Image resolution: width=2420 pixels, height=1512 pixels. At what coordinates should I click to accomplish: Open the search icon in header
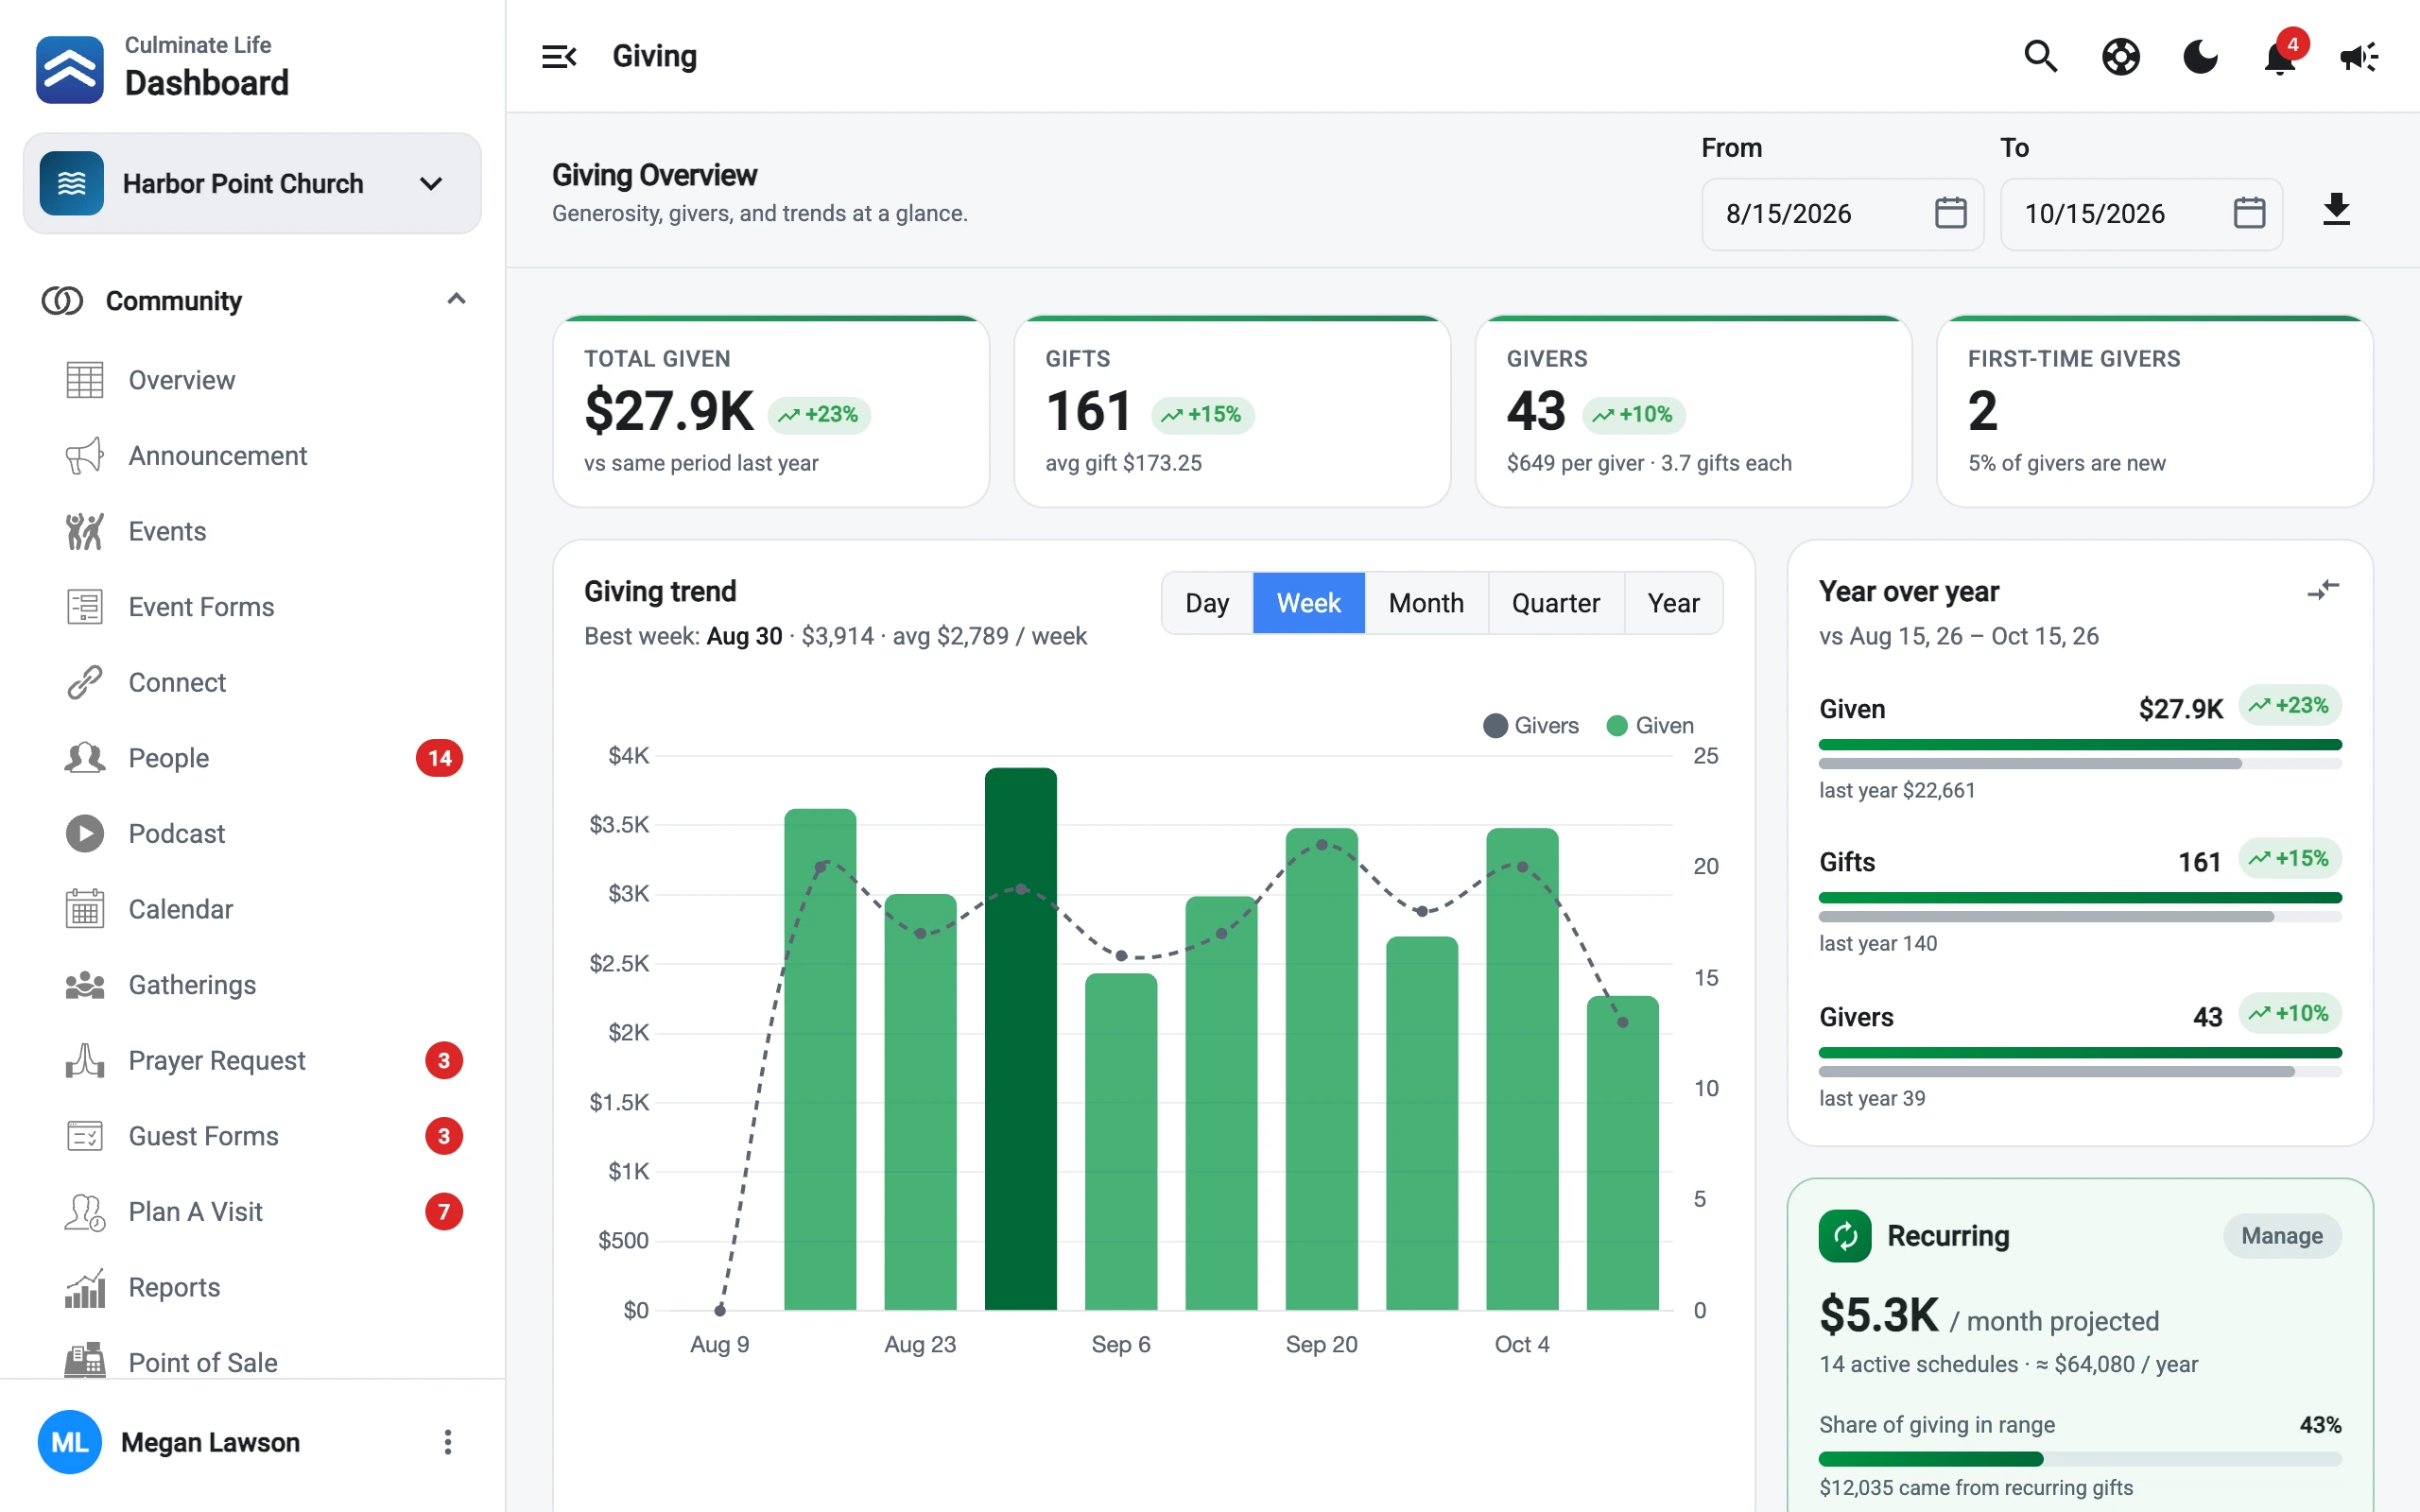point(2040,57)
